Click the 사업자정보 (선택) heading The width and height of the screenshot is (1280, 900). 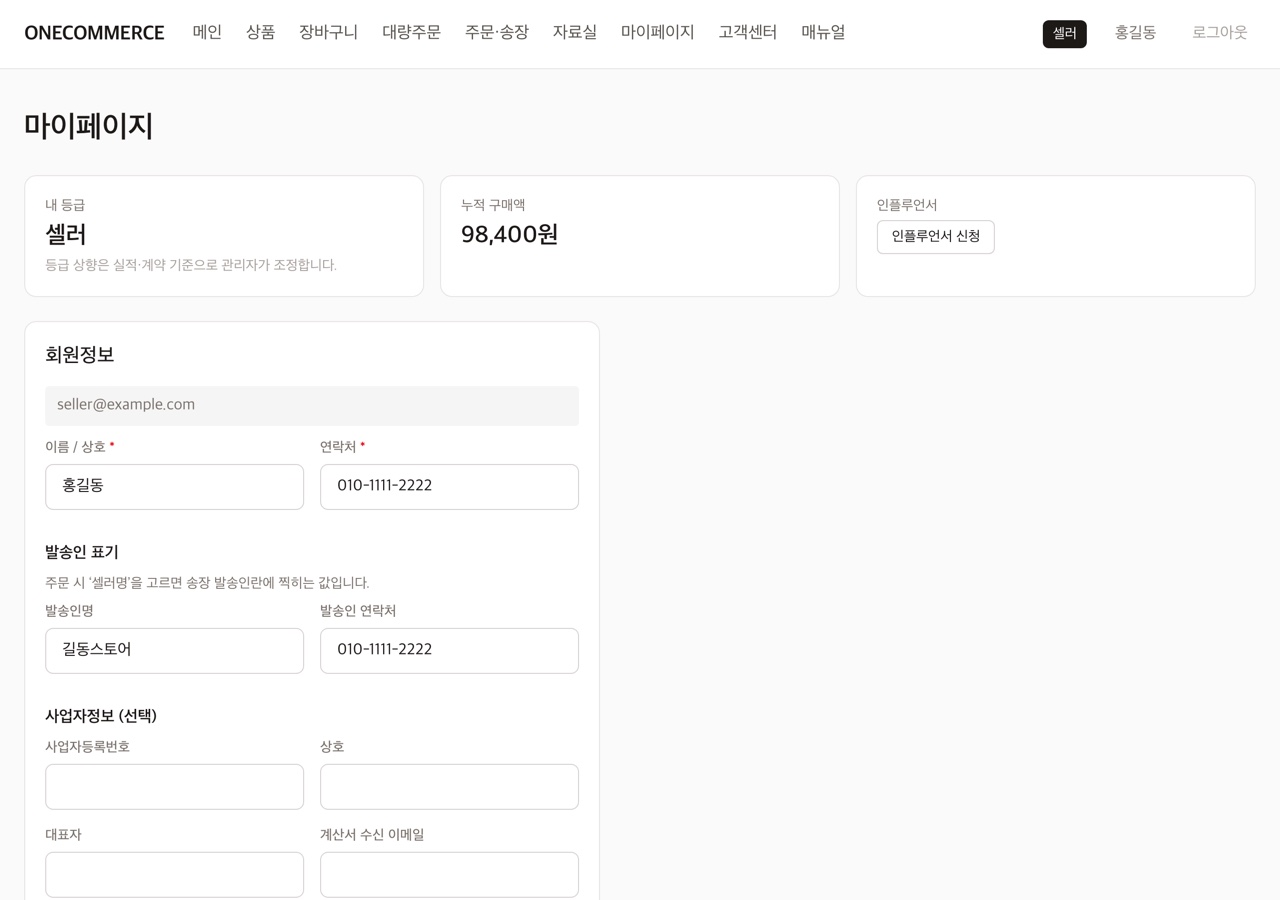[101, 716]
